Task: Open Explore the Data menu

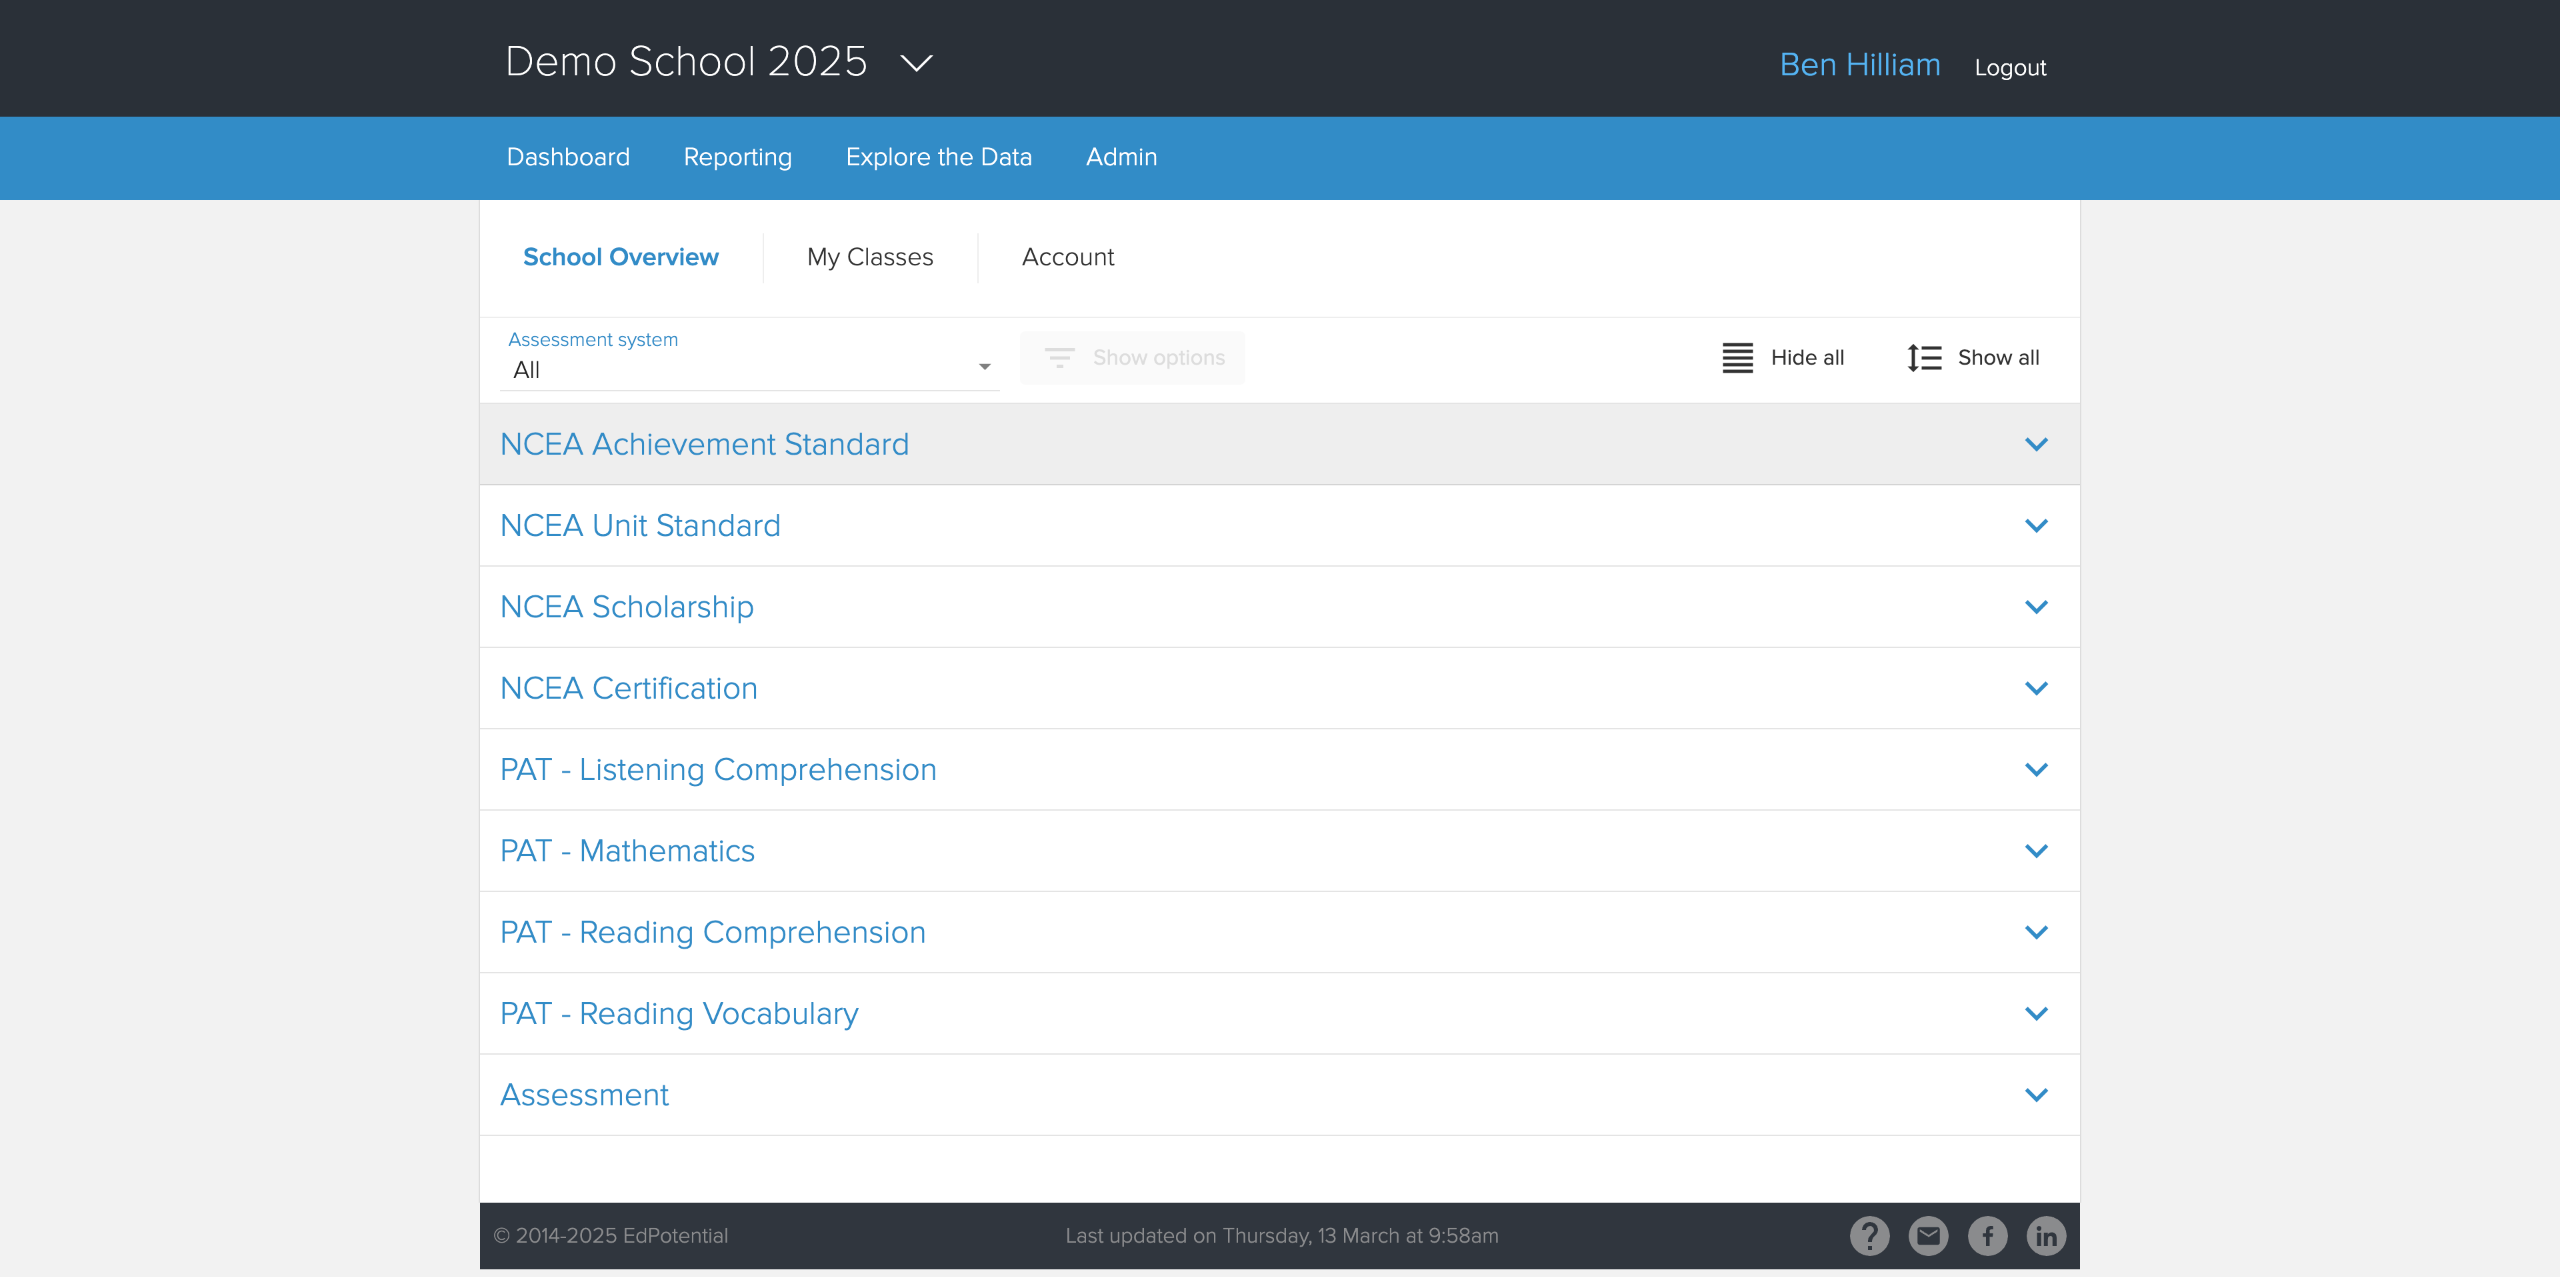Action: pyautogui.click(x=938, y=157)
